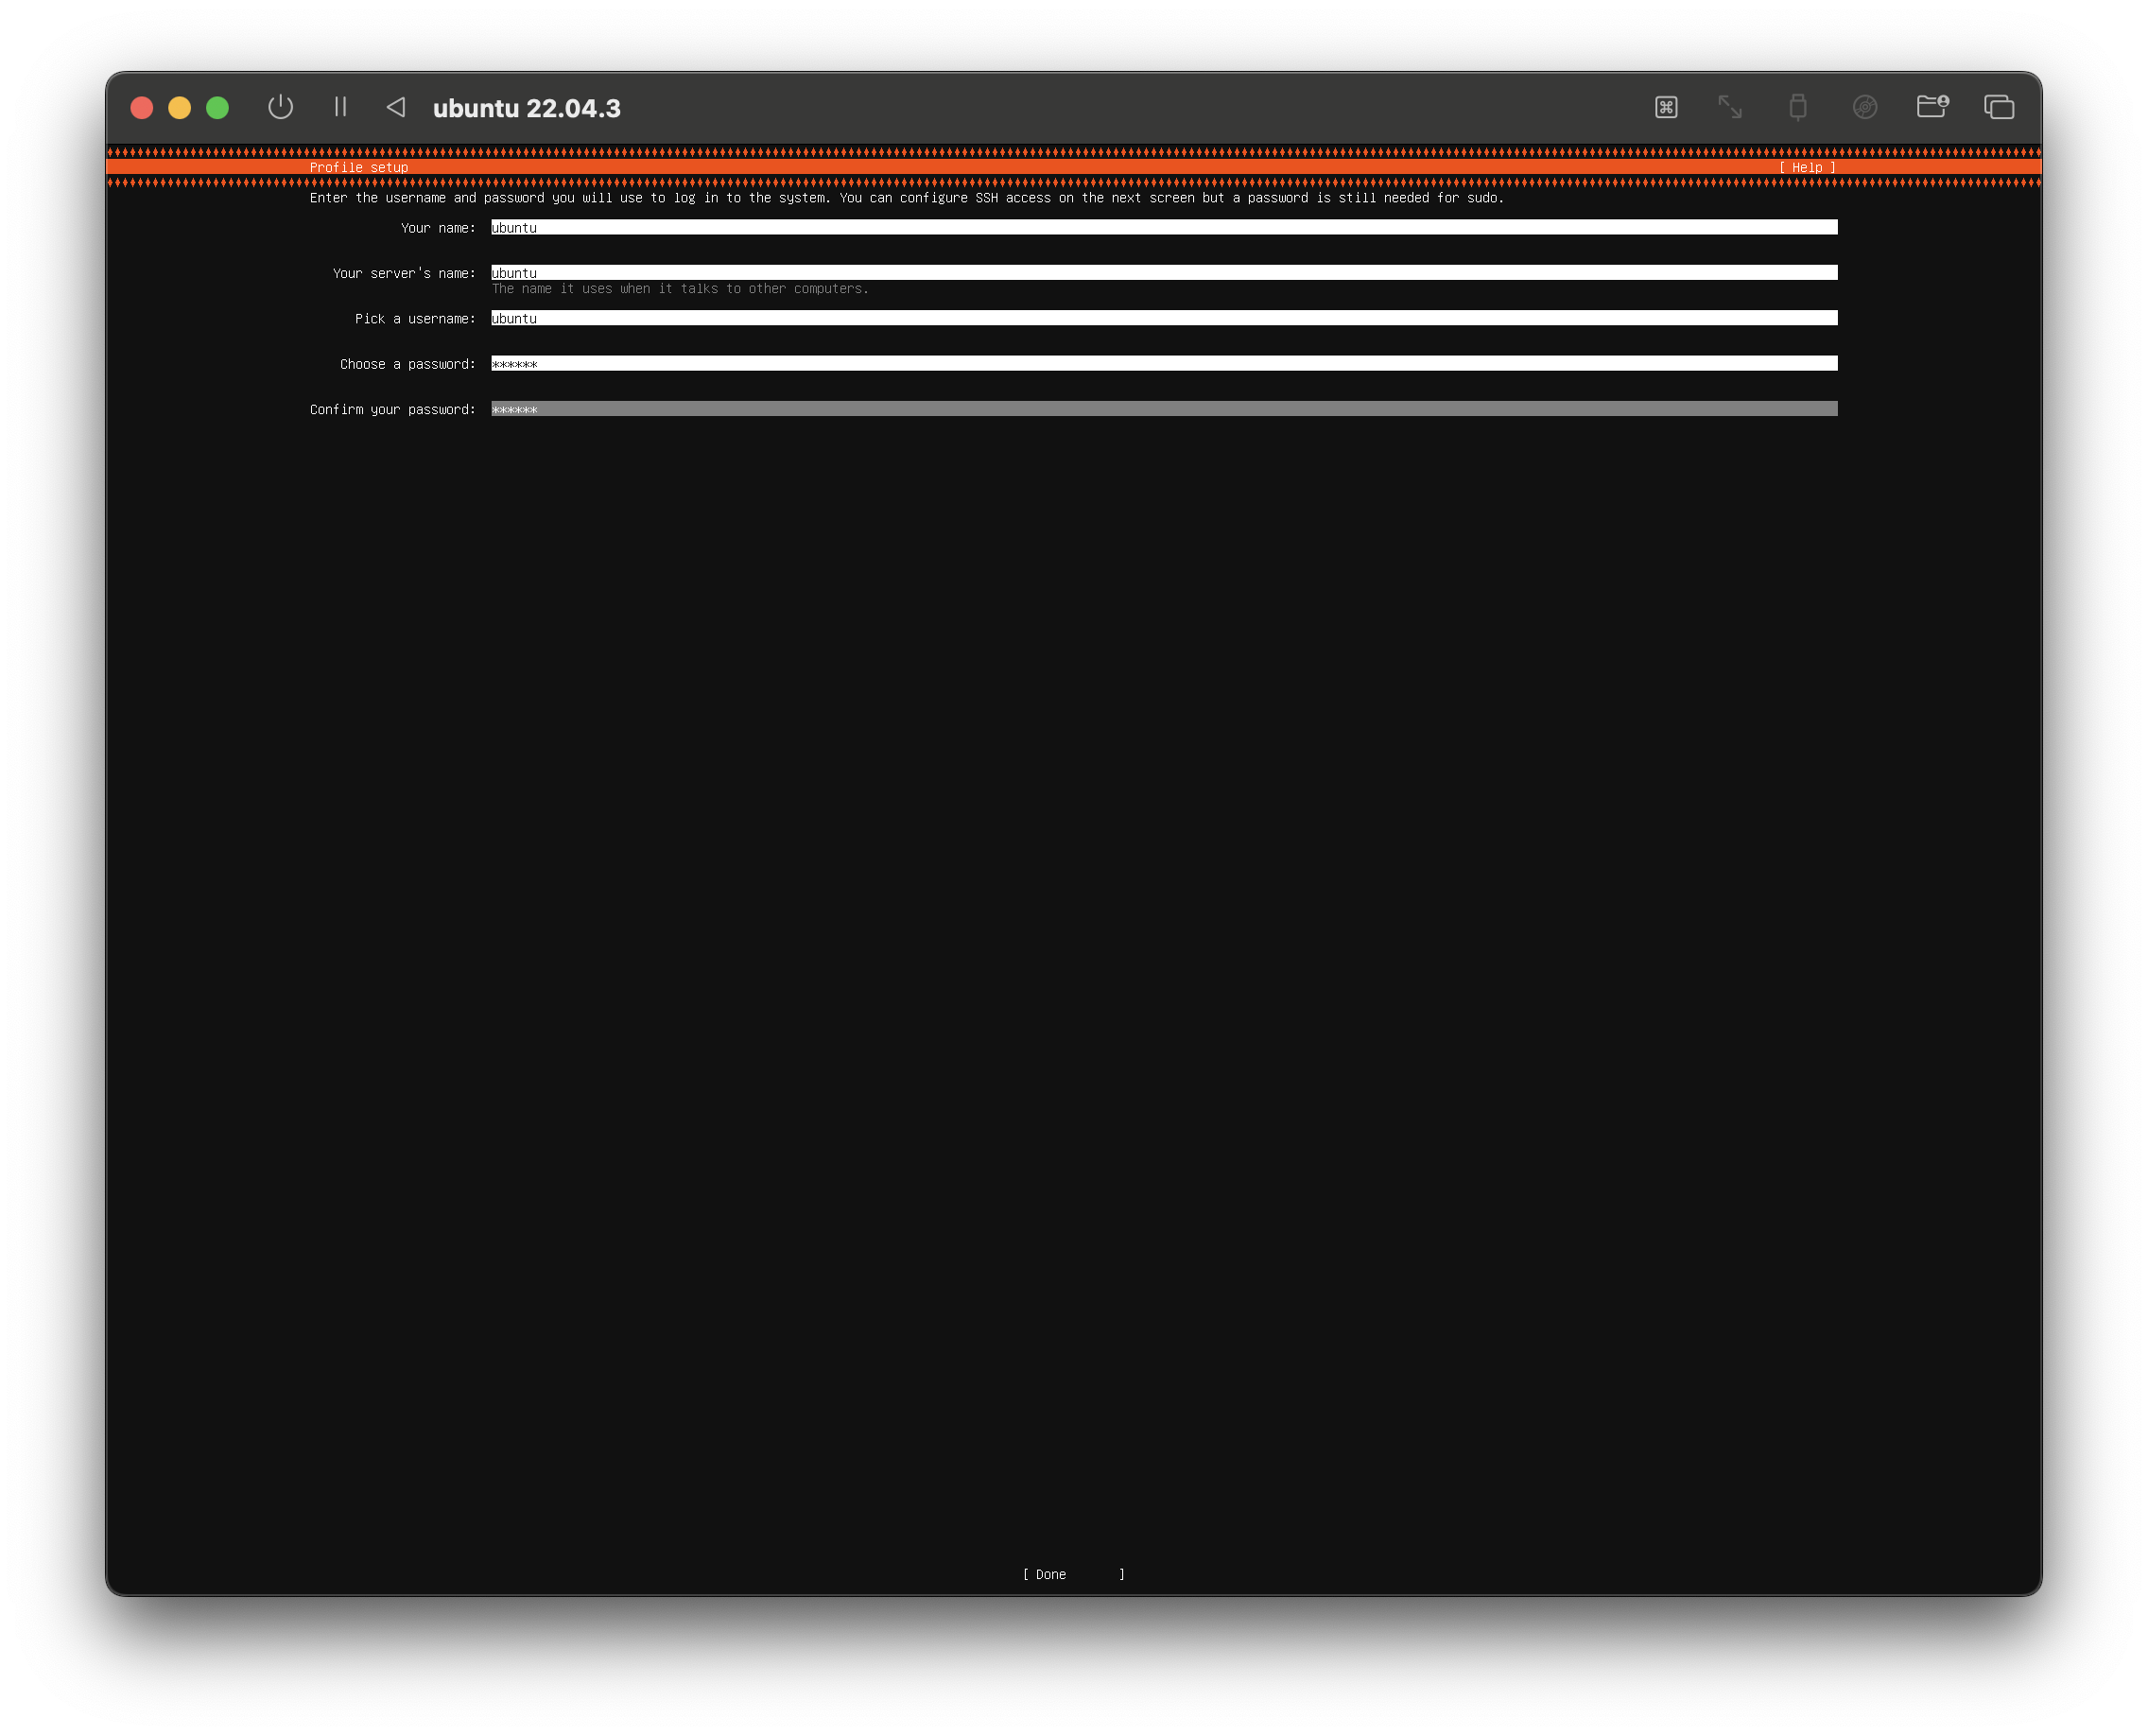Open the windows overview icon

1999,107
